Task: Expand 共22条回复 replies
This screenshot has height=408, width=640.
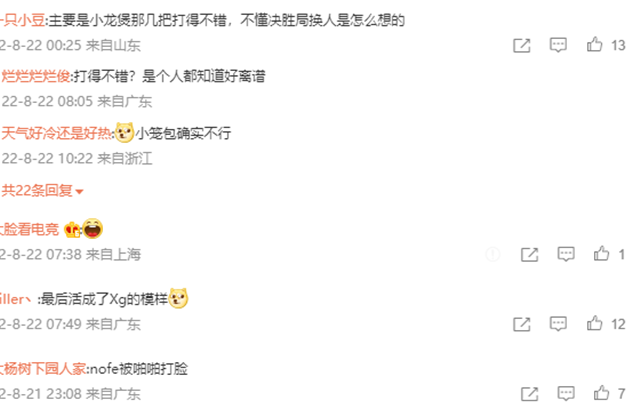Action: (42, 191)
